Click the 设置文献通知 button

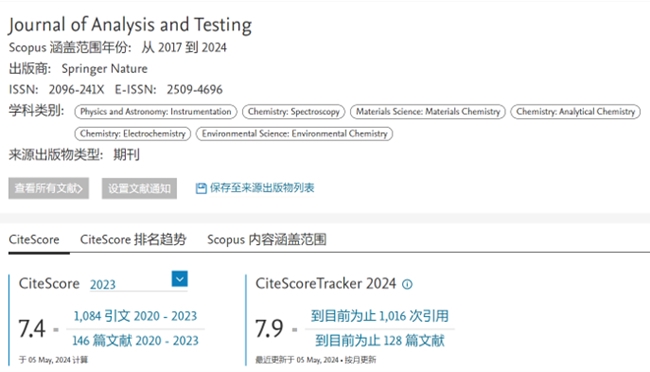pyautogui.click(x=139, y=189)
